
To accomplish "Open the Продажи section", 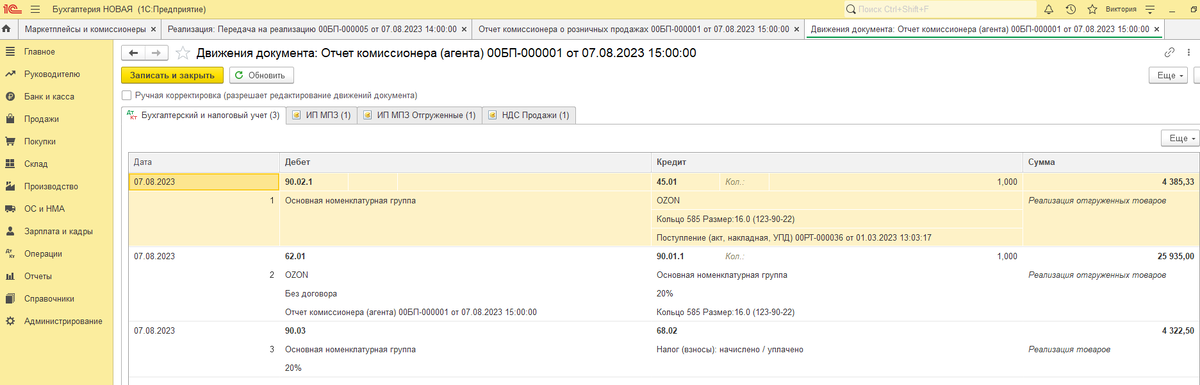I will pos(41,119).
